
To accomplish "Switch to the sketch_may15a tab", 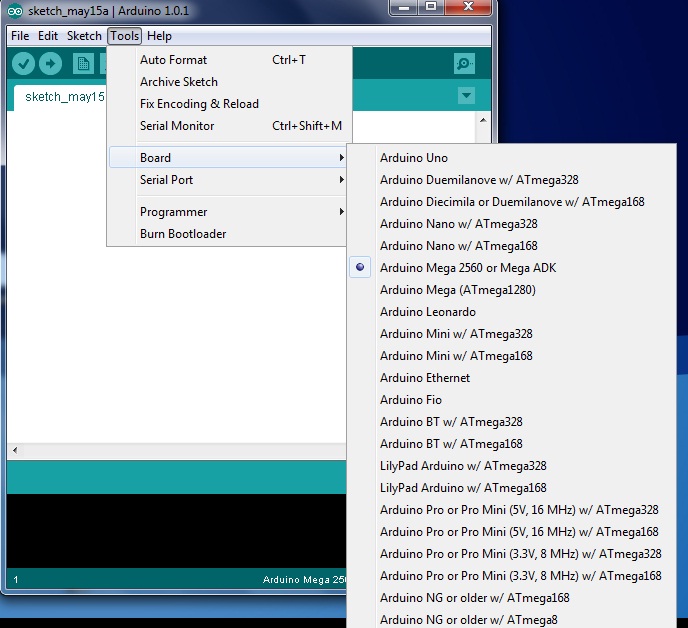I will pyautogui.click(x=64, y=97).
